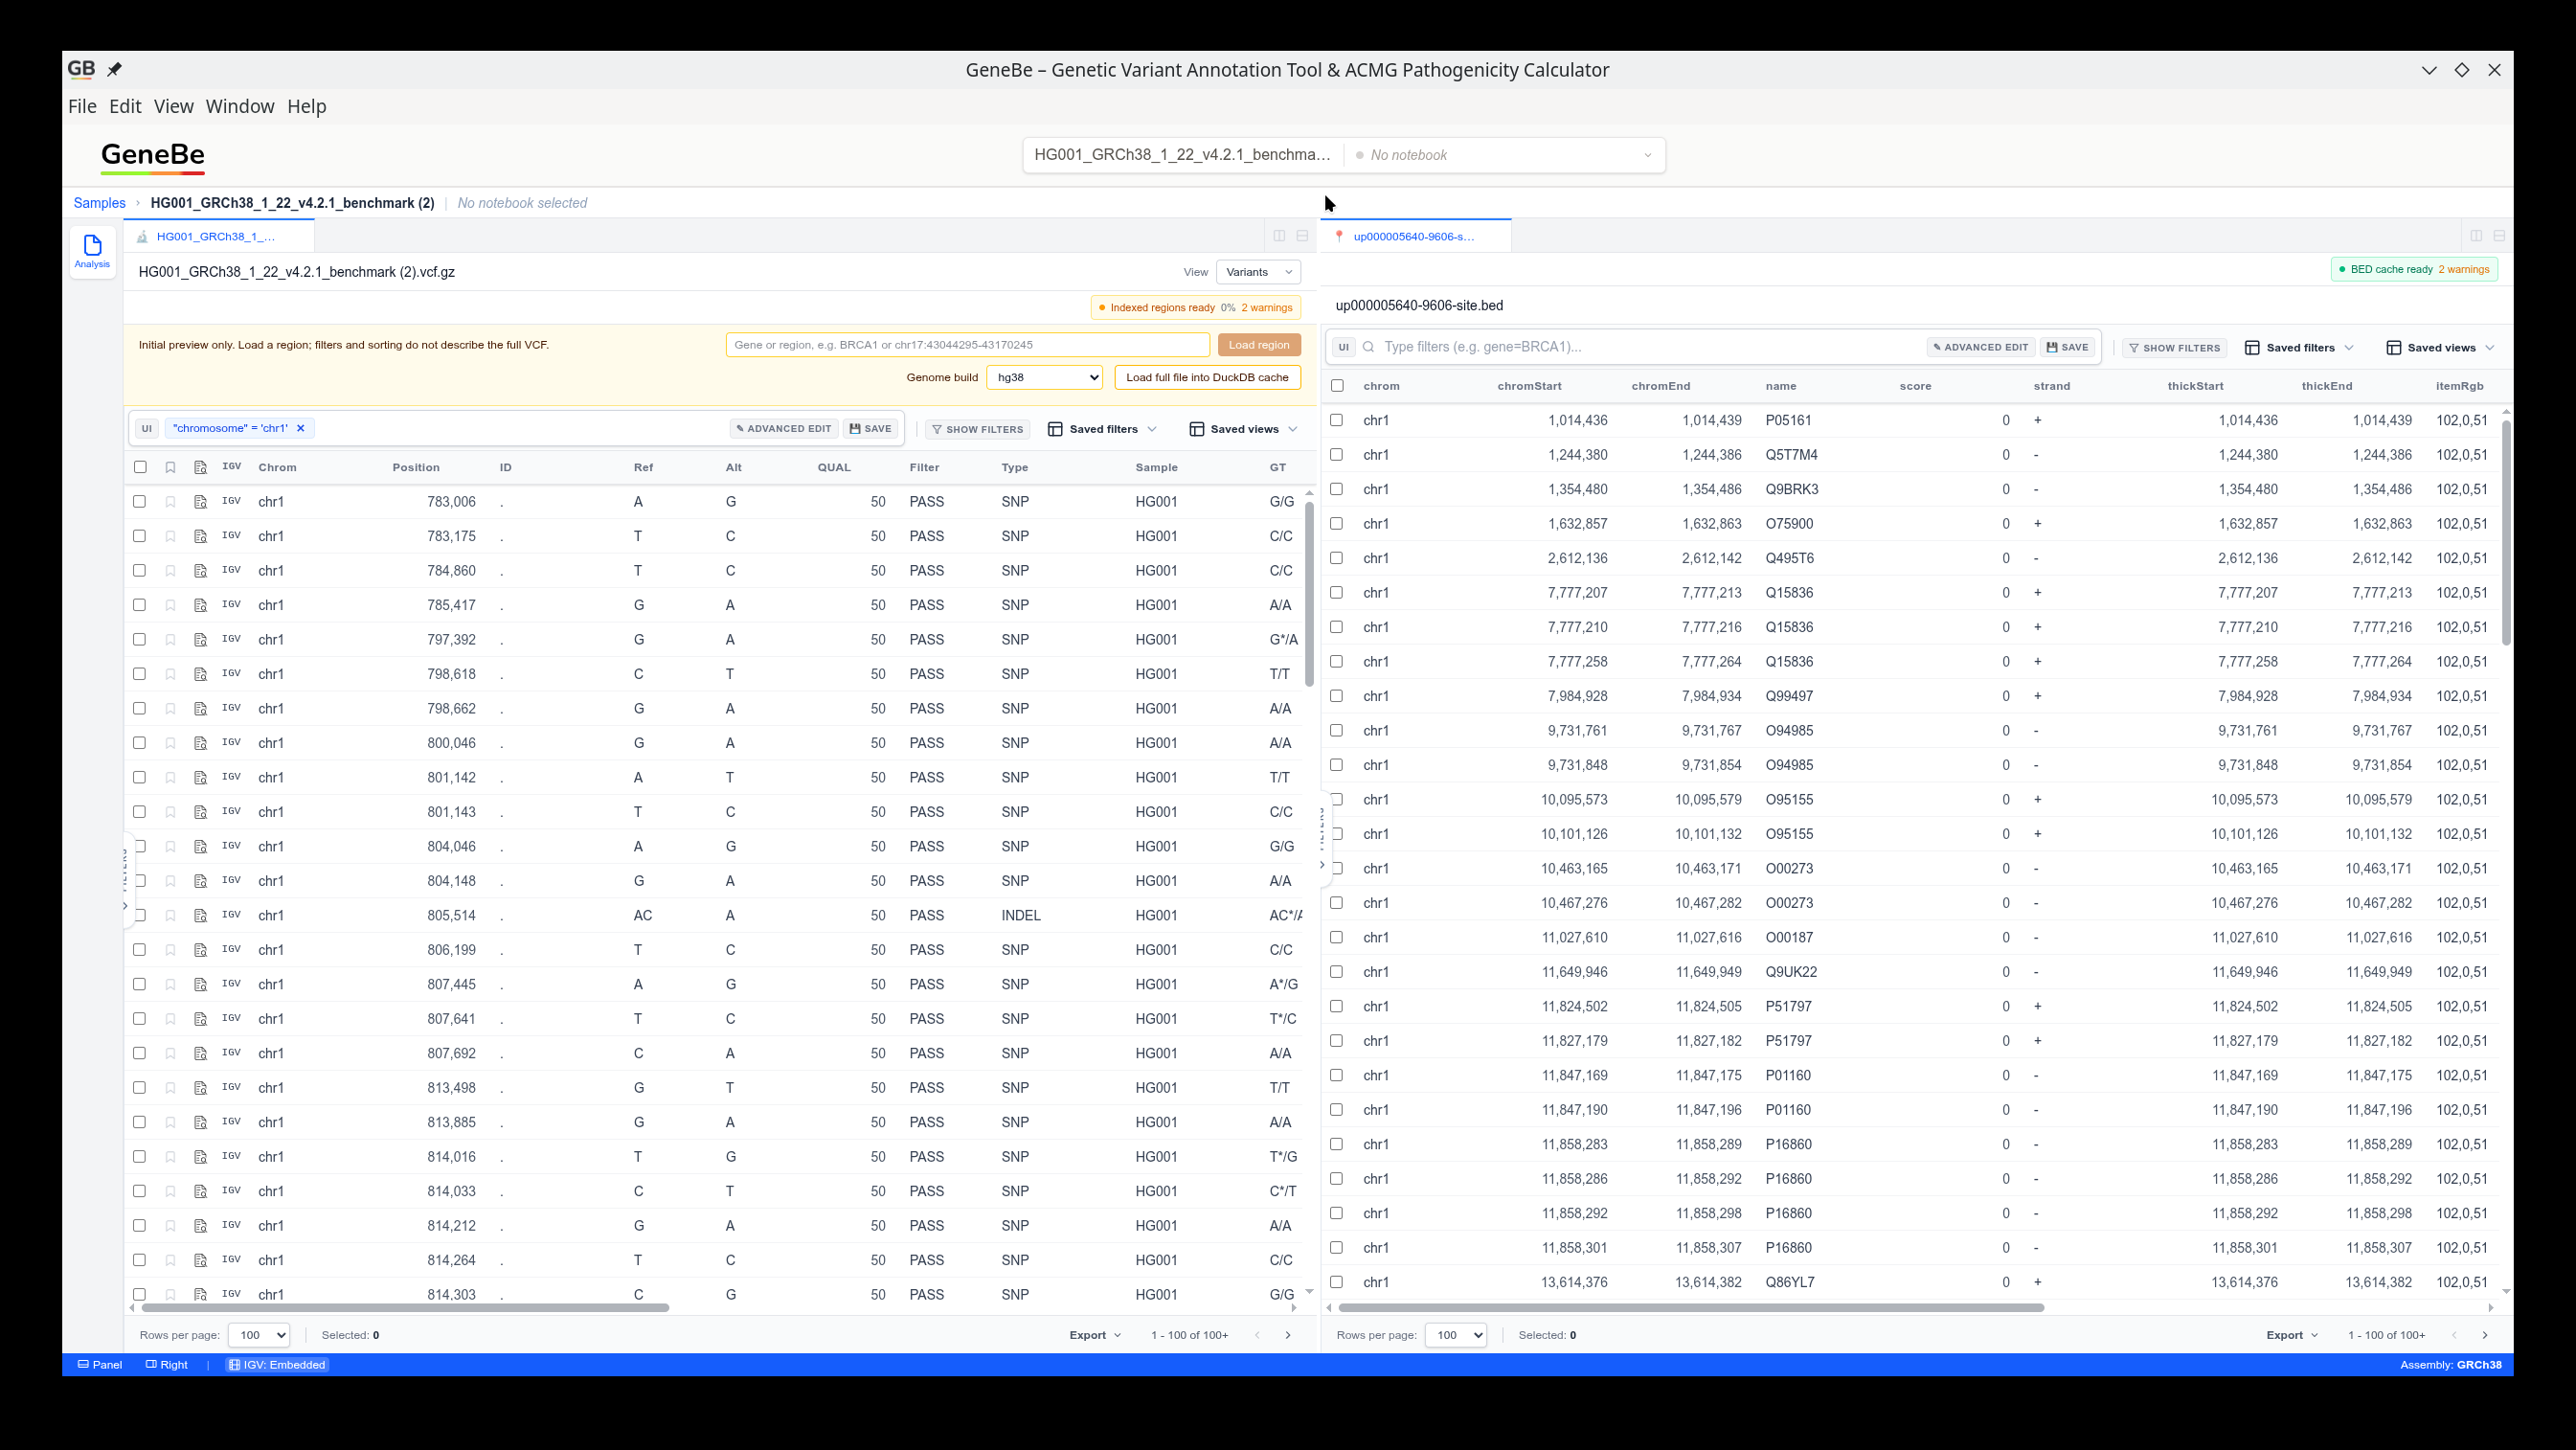
Task: Check the BED row named Q86YL7
Action: pos(1337,1282)
